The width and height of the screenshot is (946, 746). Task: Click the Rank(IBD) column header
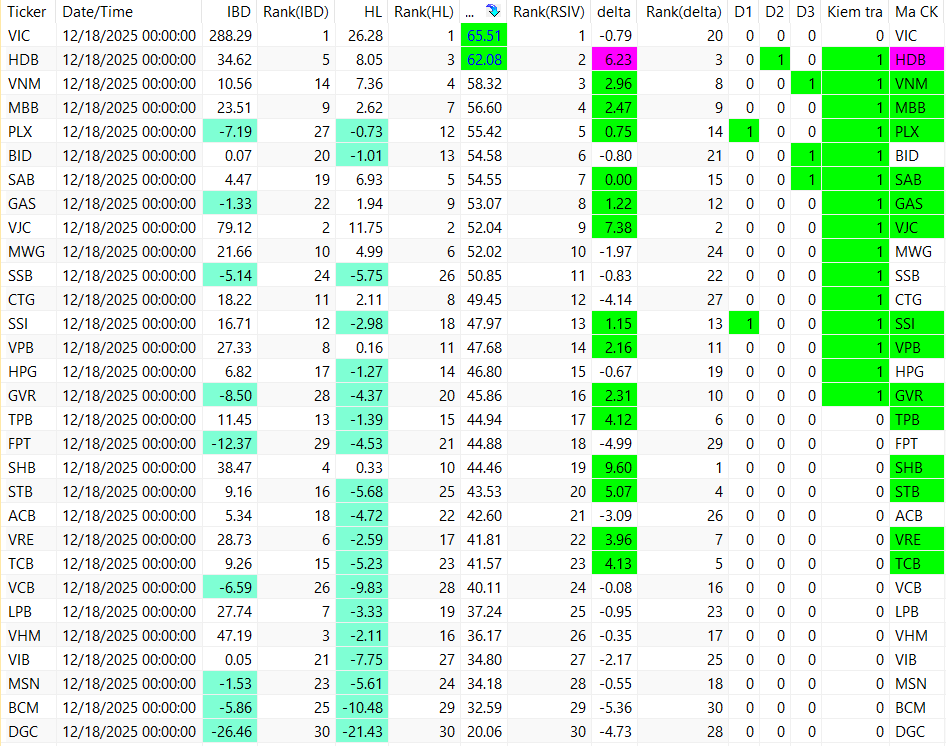click(296, 11)
